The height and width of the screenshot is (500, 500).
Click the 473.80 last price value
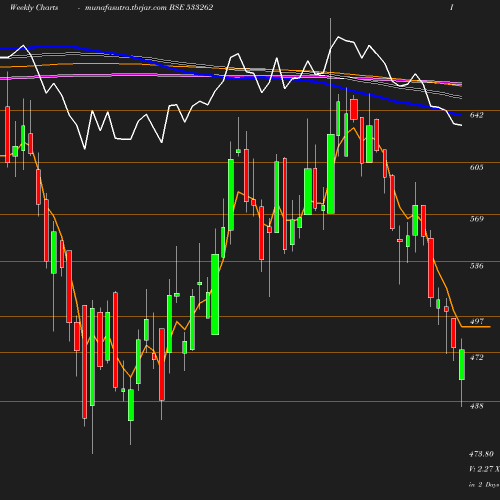click(481, 454)
